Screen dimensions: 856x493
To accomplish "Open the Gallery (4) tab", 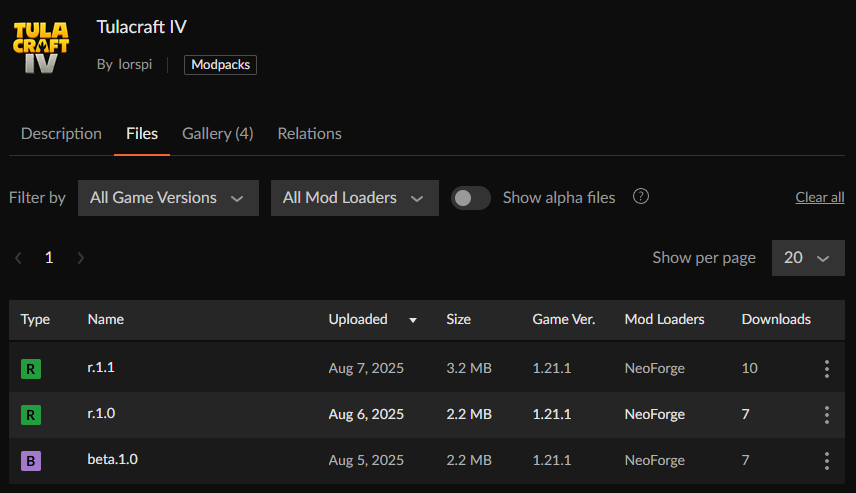I will click(217, 134).
